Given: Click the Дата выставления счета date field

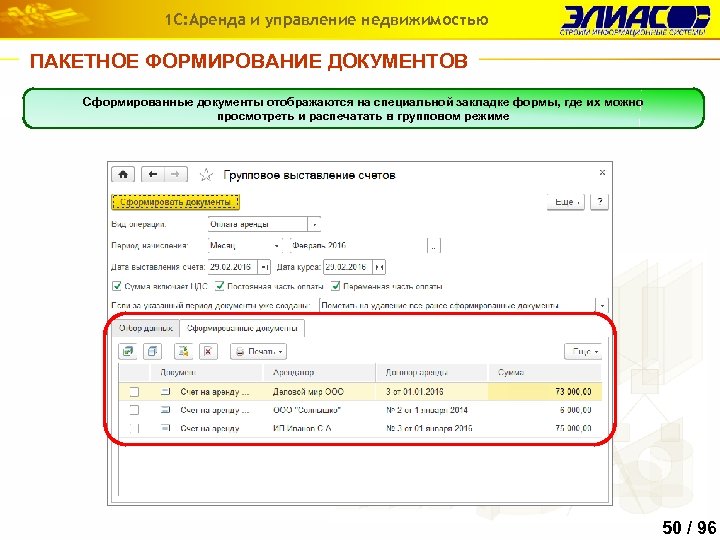Looking at the screenshot, I should coord(233,267).
